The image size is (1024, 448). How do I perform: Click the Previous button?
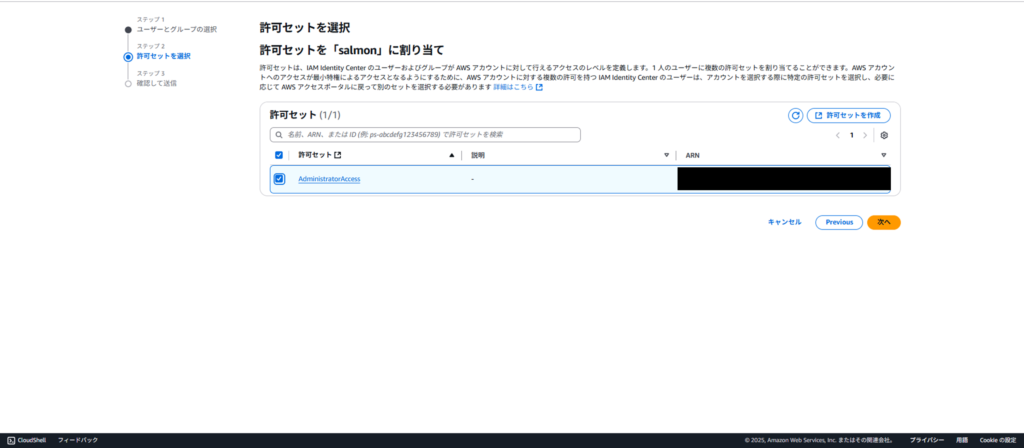coord(839,222)
